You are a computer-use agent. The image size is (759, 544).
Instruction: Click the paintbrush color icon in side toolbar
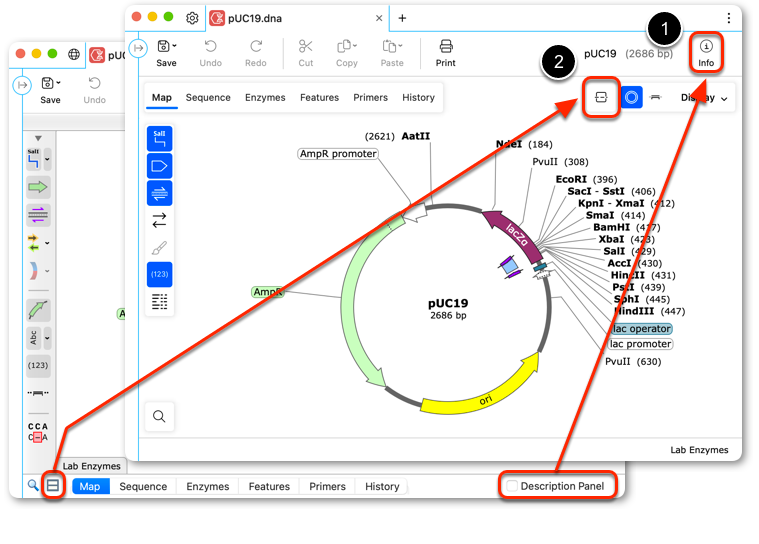[159, 248]
